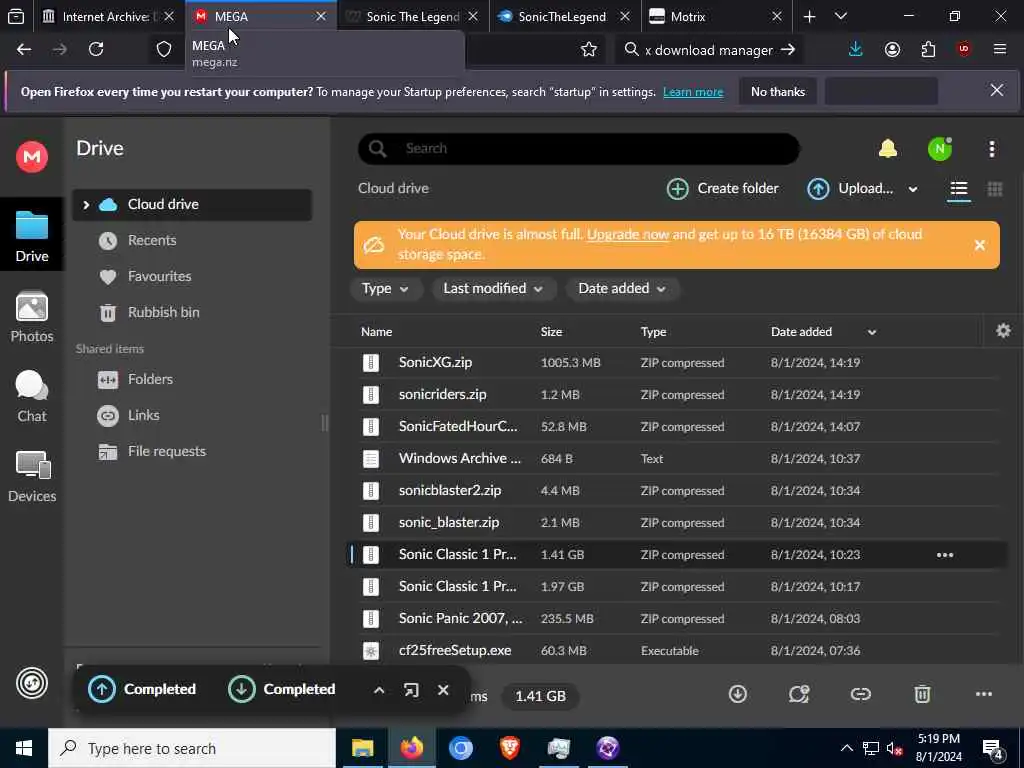Open Favourites
This screenshot has height=768, width=1024.
point(159,276)
